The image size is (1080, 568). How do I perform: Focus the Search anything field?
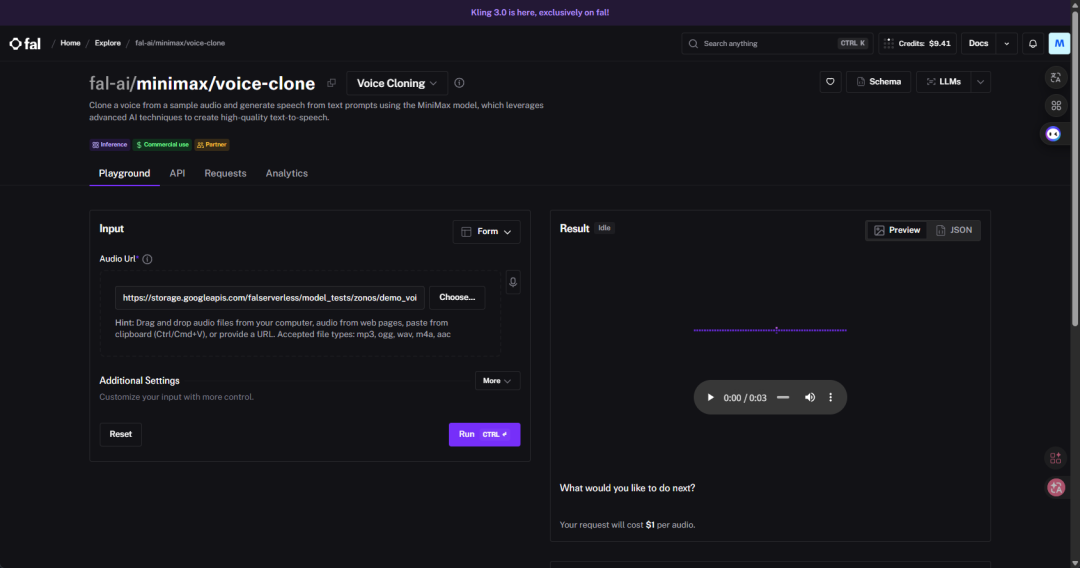(x=777, y=43)
